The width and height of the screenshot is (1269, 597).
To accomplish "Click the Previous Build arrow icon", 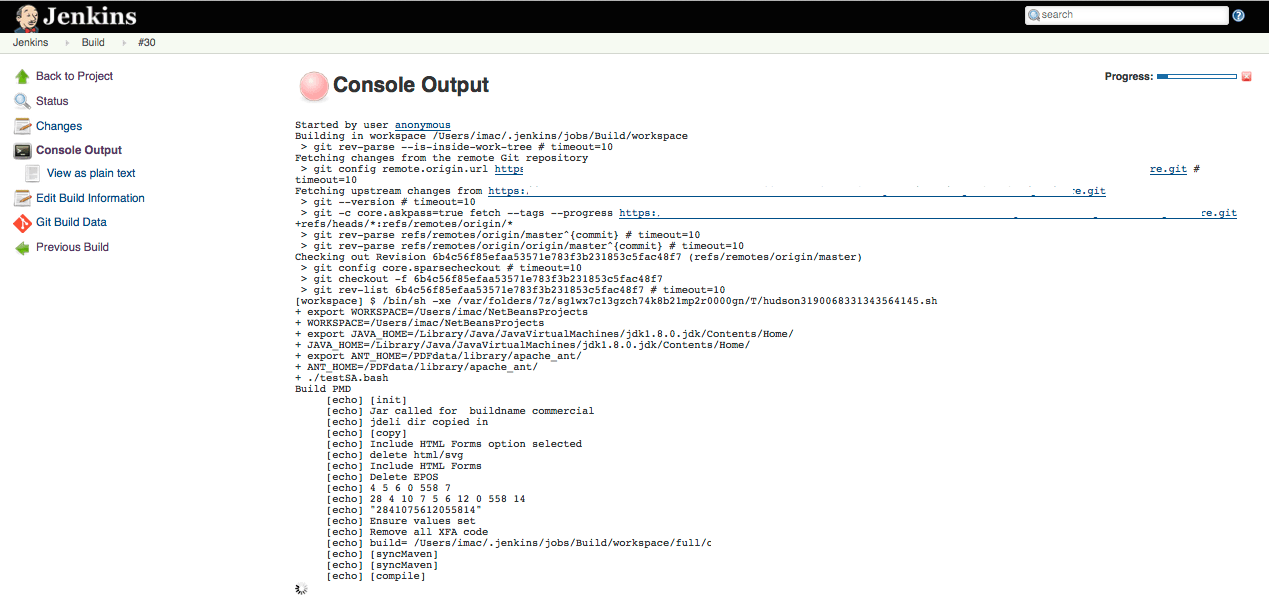I will coord(22,247).
